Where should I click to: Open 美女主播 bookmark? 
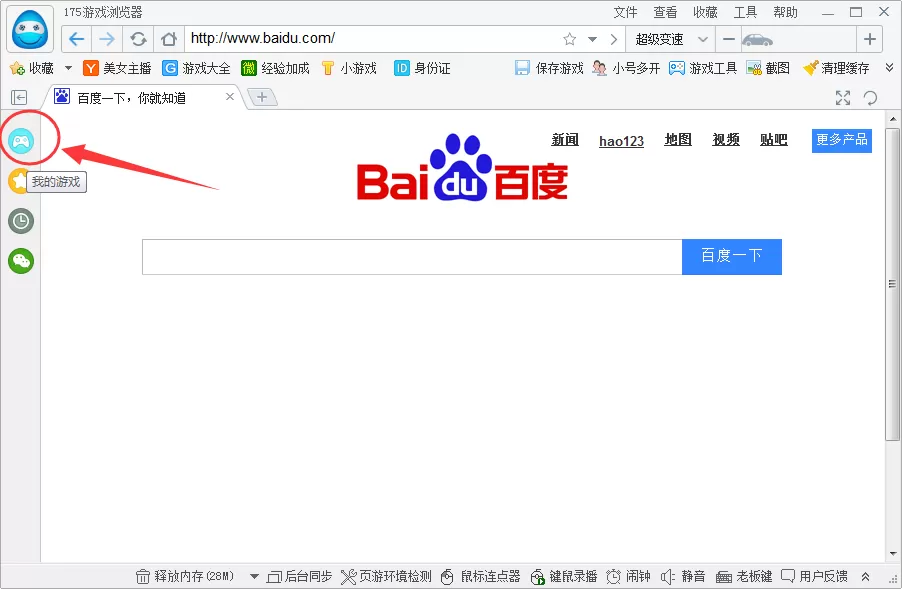(x=117, y=68)
